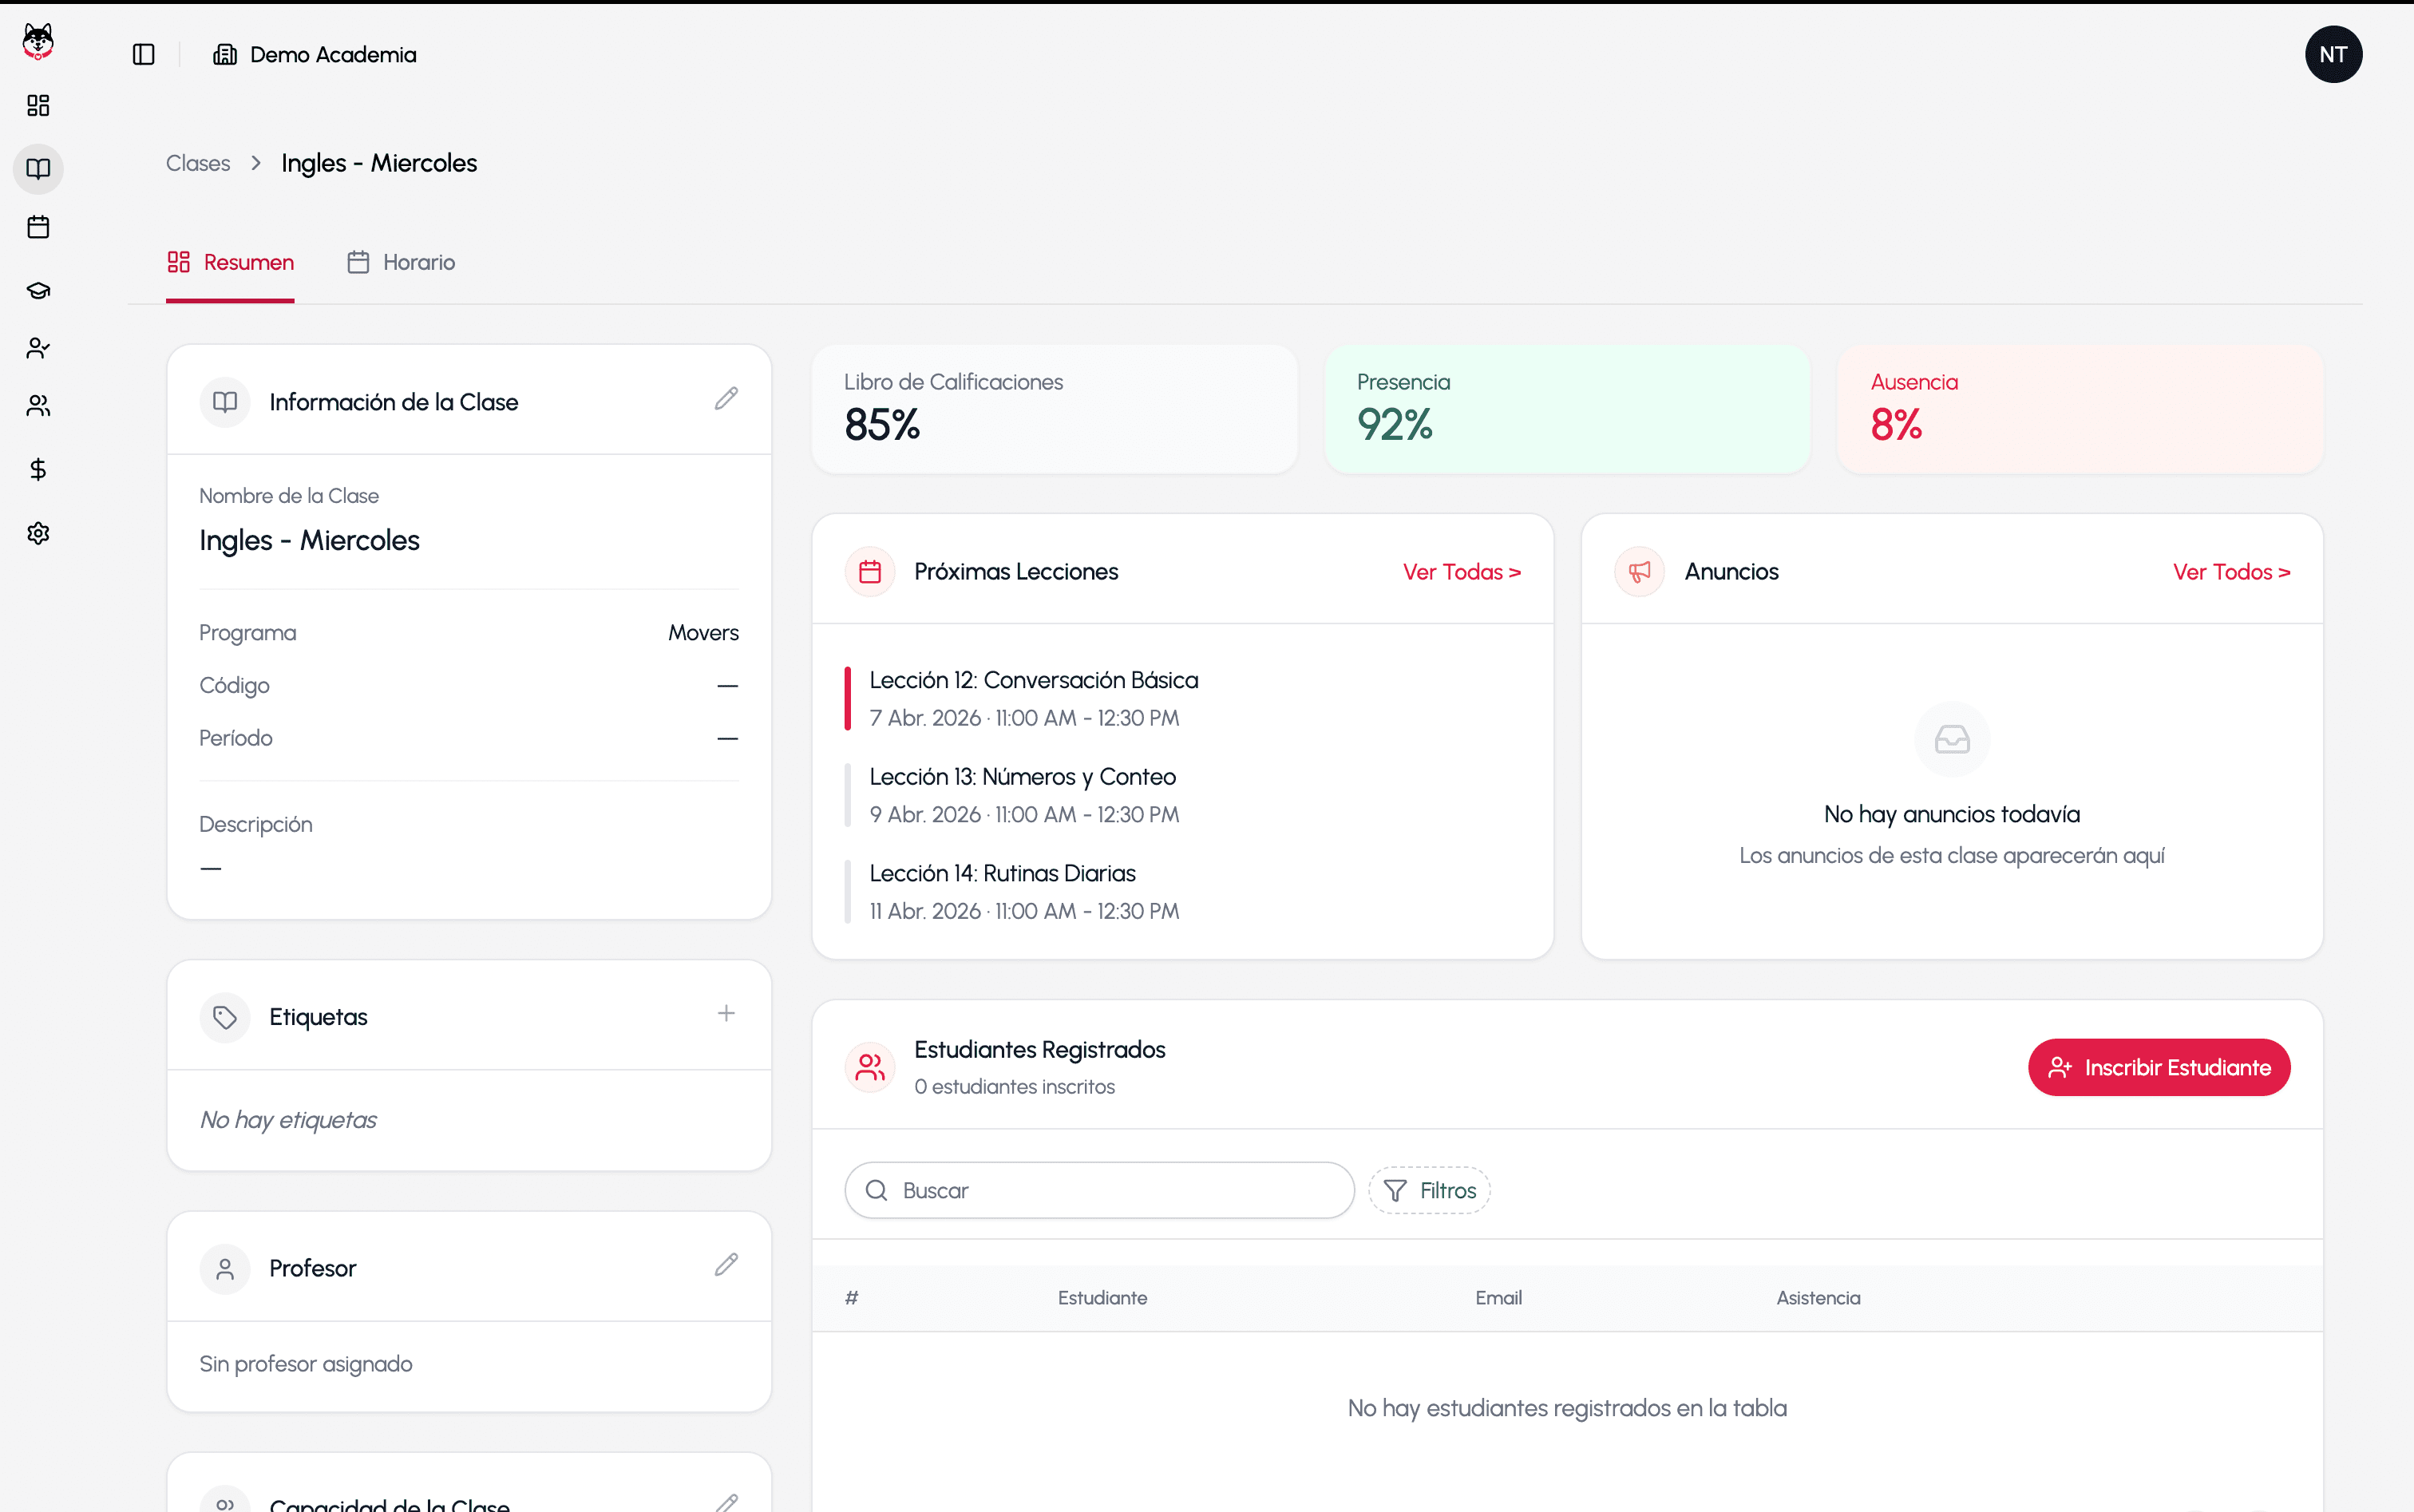2414x1512 pixels.
Task: Click the Período field label
Action: pyautogui.click(x=235, y=737)
